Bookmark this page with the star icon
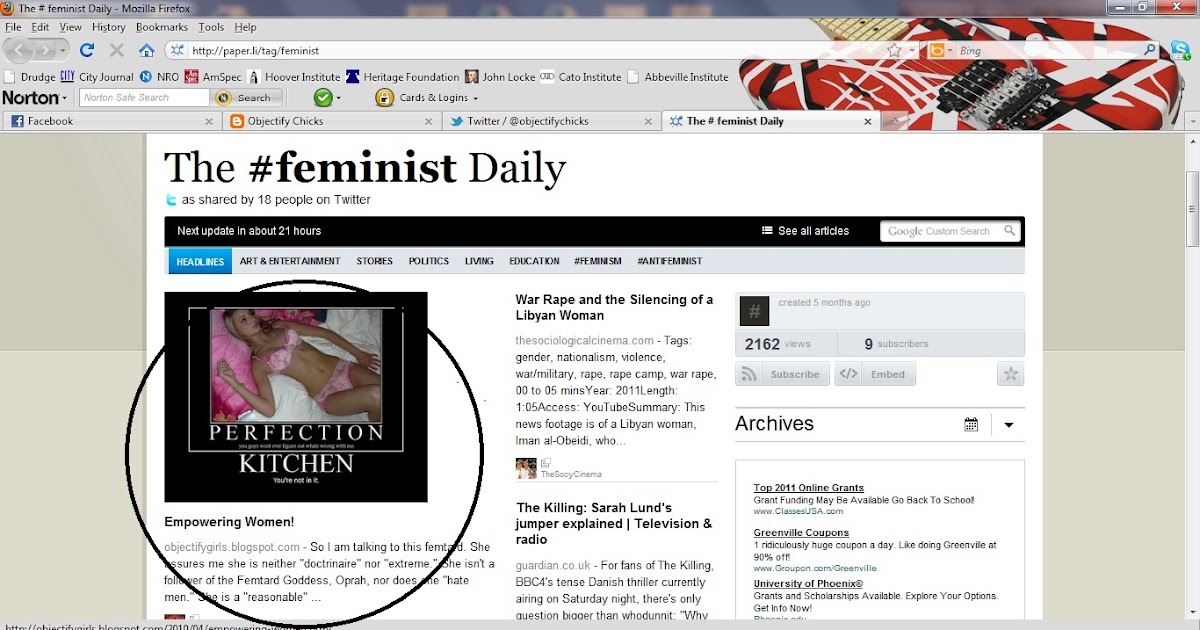Image resolution: width=1200 pixels, height=630 pixels. click(894, 50)
